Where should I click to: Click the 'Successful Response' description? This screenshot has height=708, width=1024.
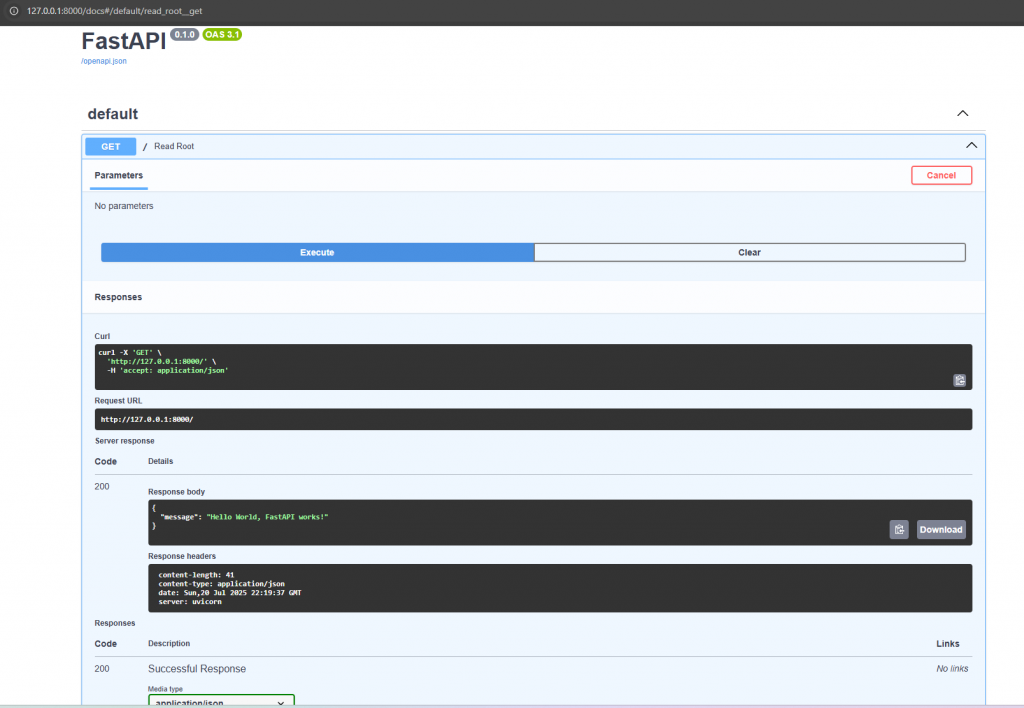(197, 669)
